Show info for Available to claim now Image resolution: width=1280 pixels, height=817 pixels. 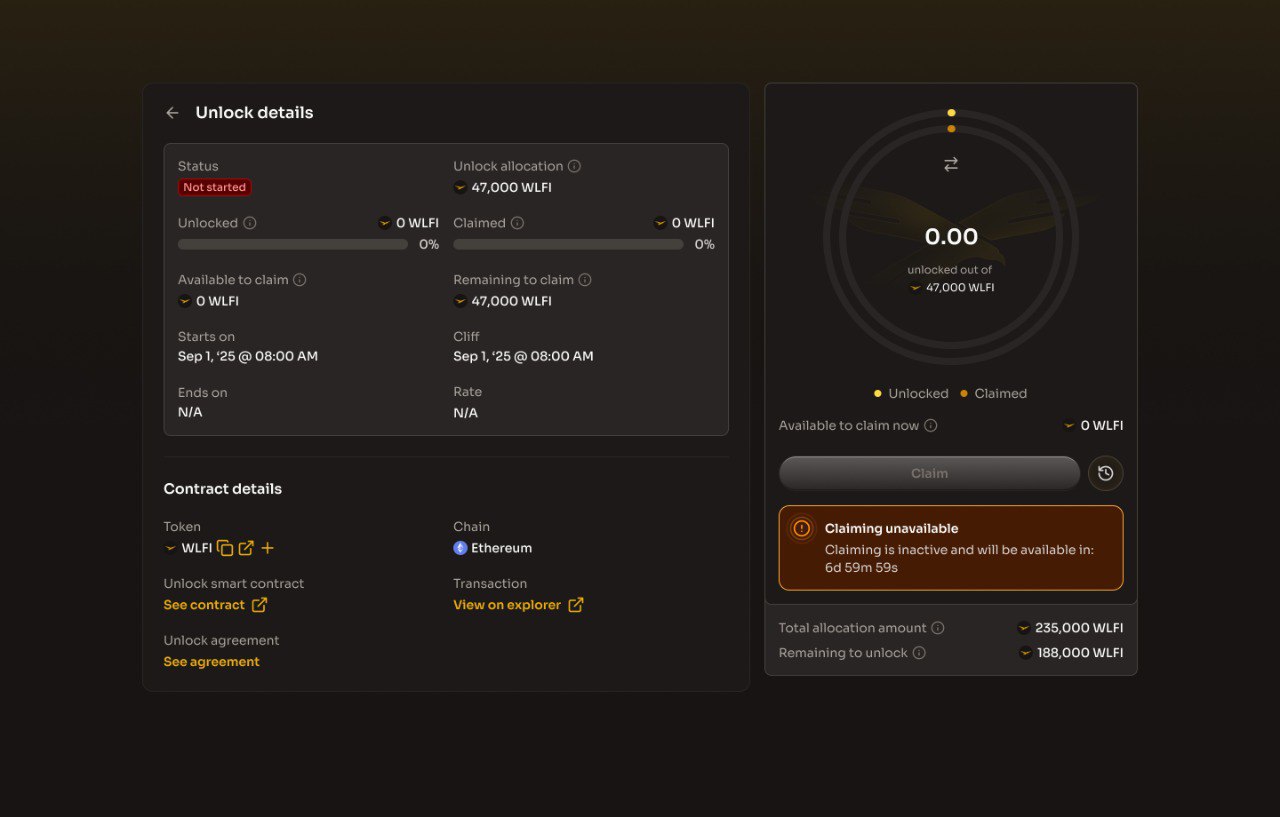(x=930, y=425)
